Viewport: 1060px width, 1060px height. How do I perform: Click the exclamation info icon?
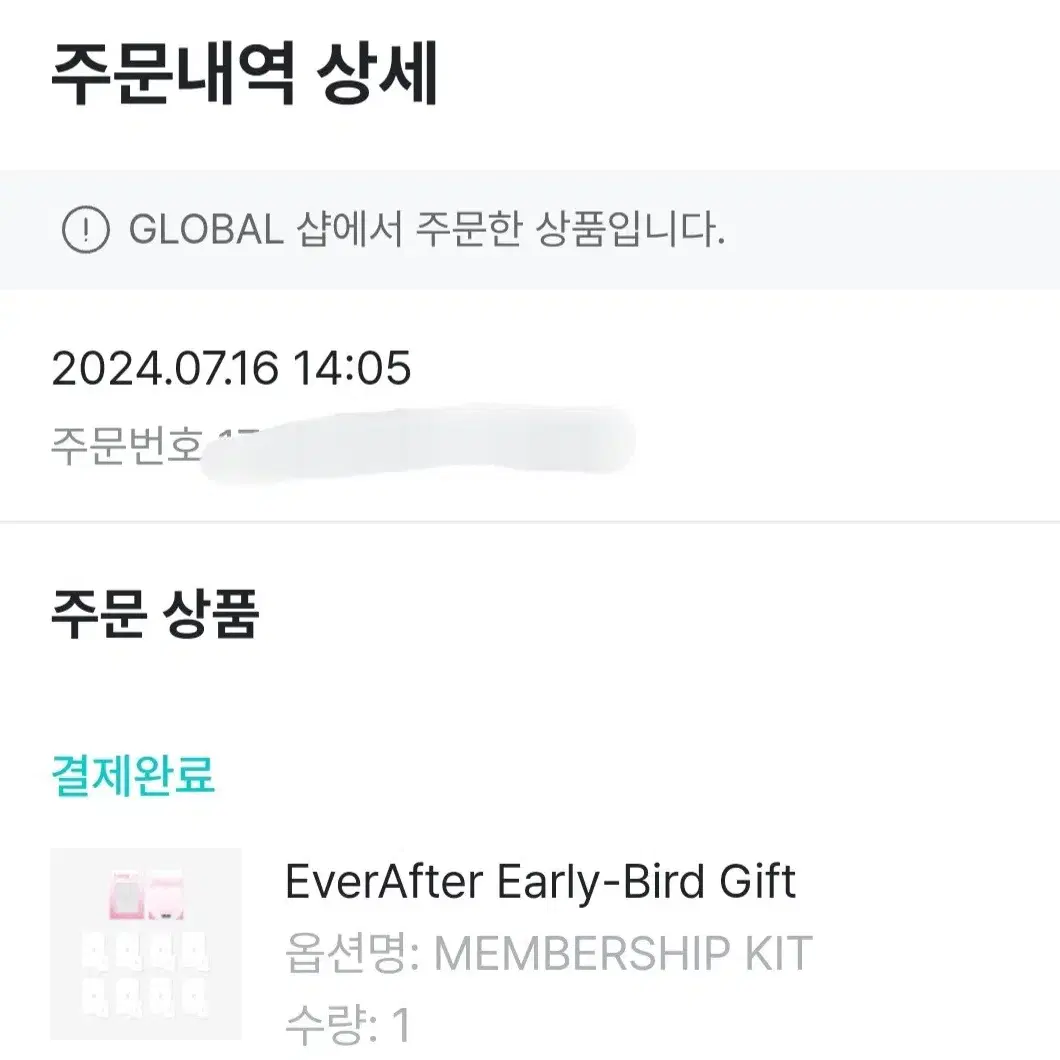[x=86, y=230]
